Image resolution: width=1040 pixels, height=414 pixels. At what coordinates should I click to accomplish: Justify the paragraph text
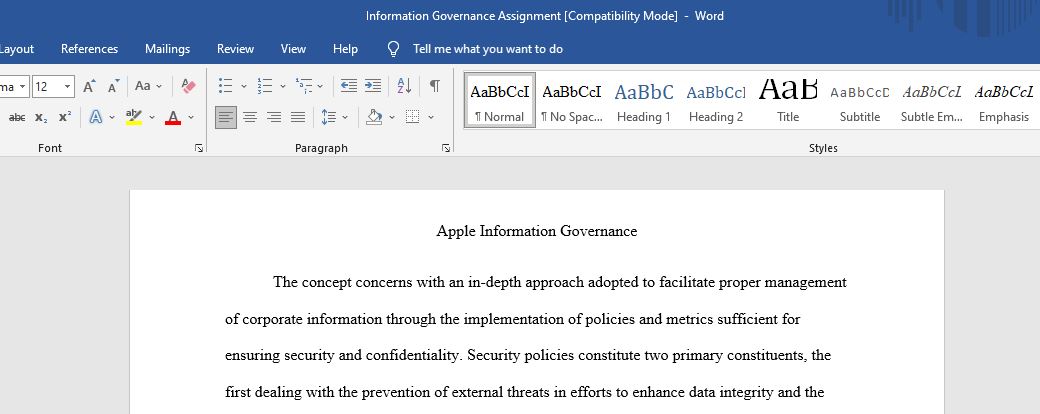298,117
